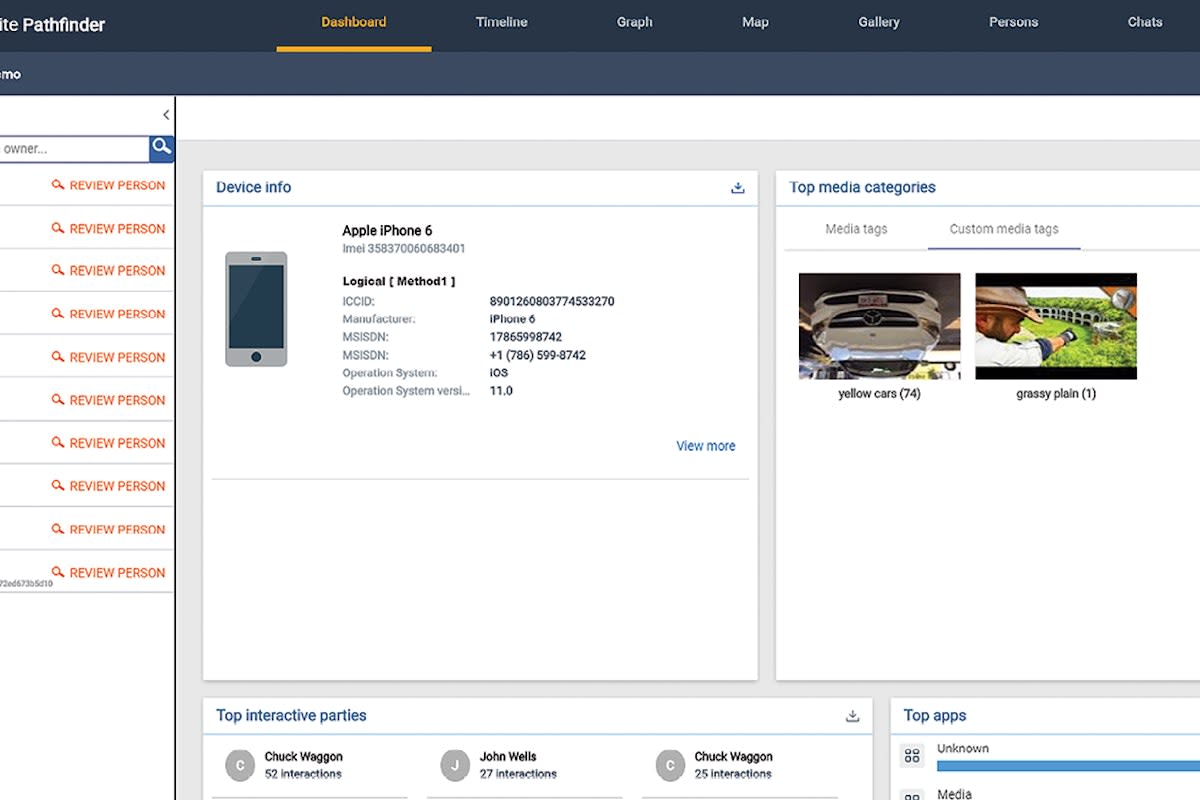
Task: Collapse the left sidebar with chevron arrow
Action: pos(166,115)
